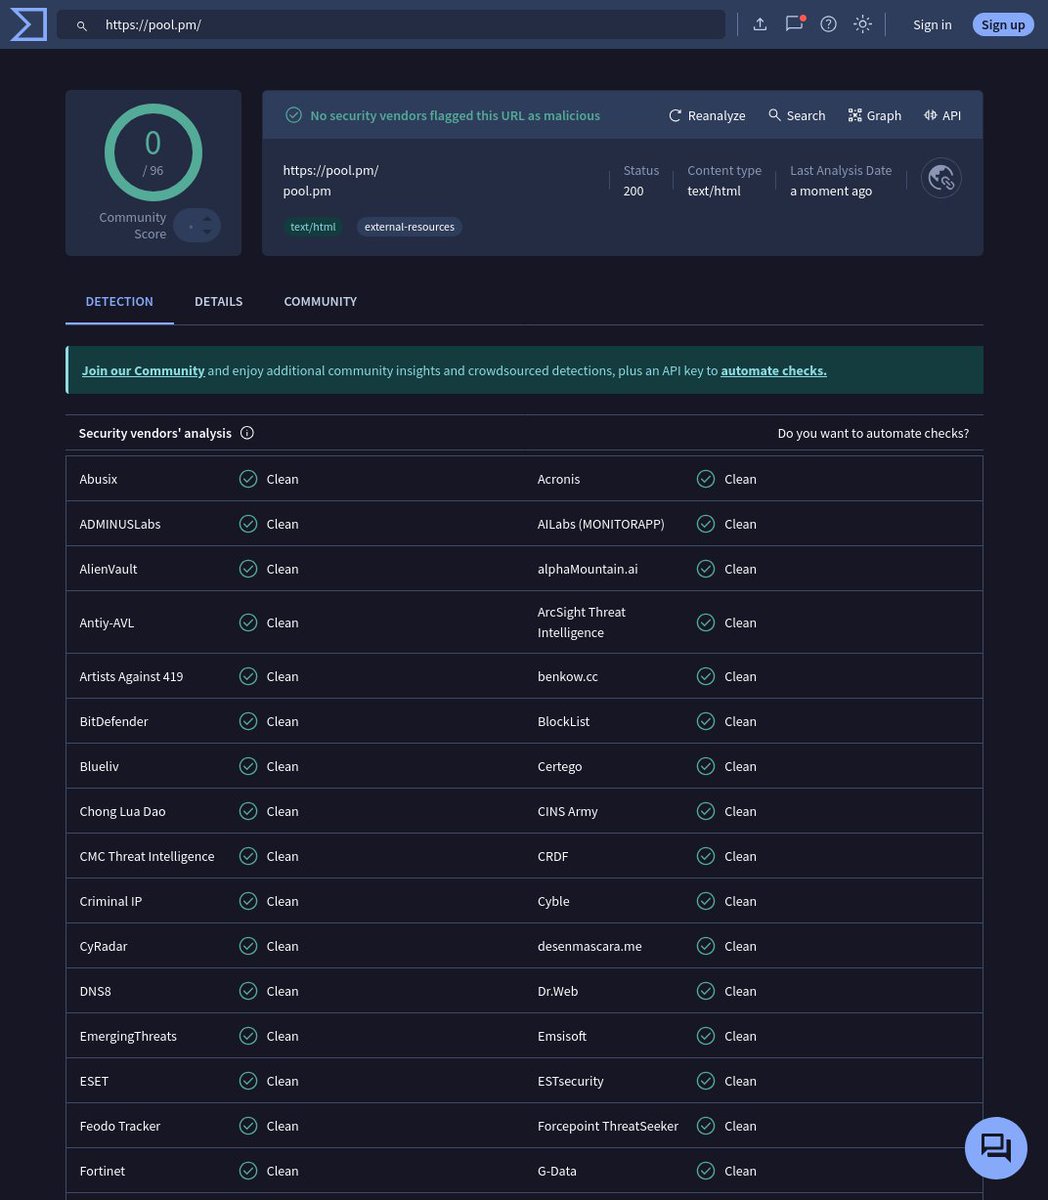Click the check icon for CRDF
The width and height of the screenshot is (1048, 1200).
point(706,856)
